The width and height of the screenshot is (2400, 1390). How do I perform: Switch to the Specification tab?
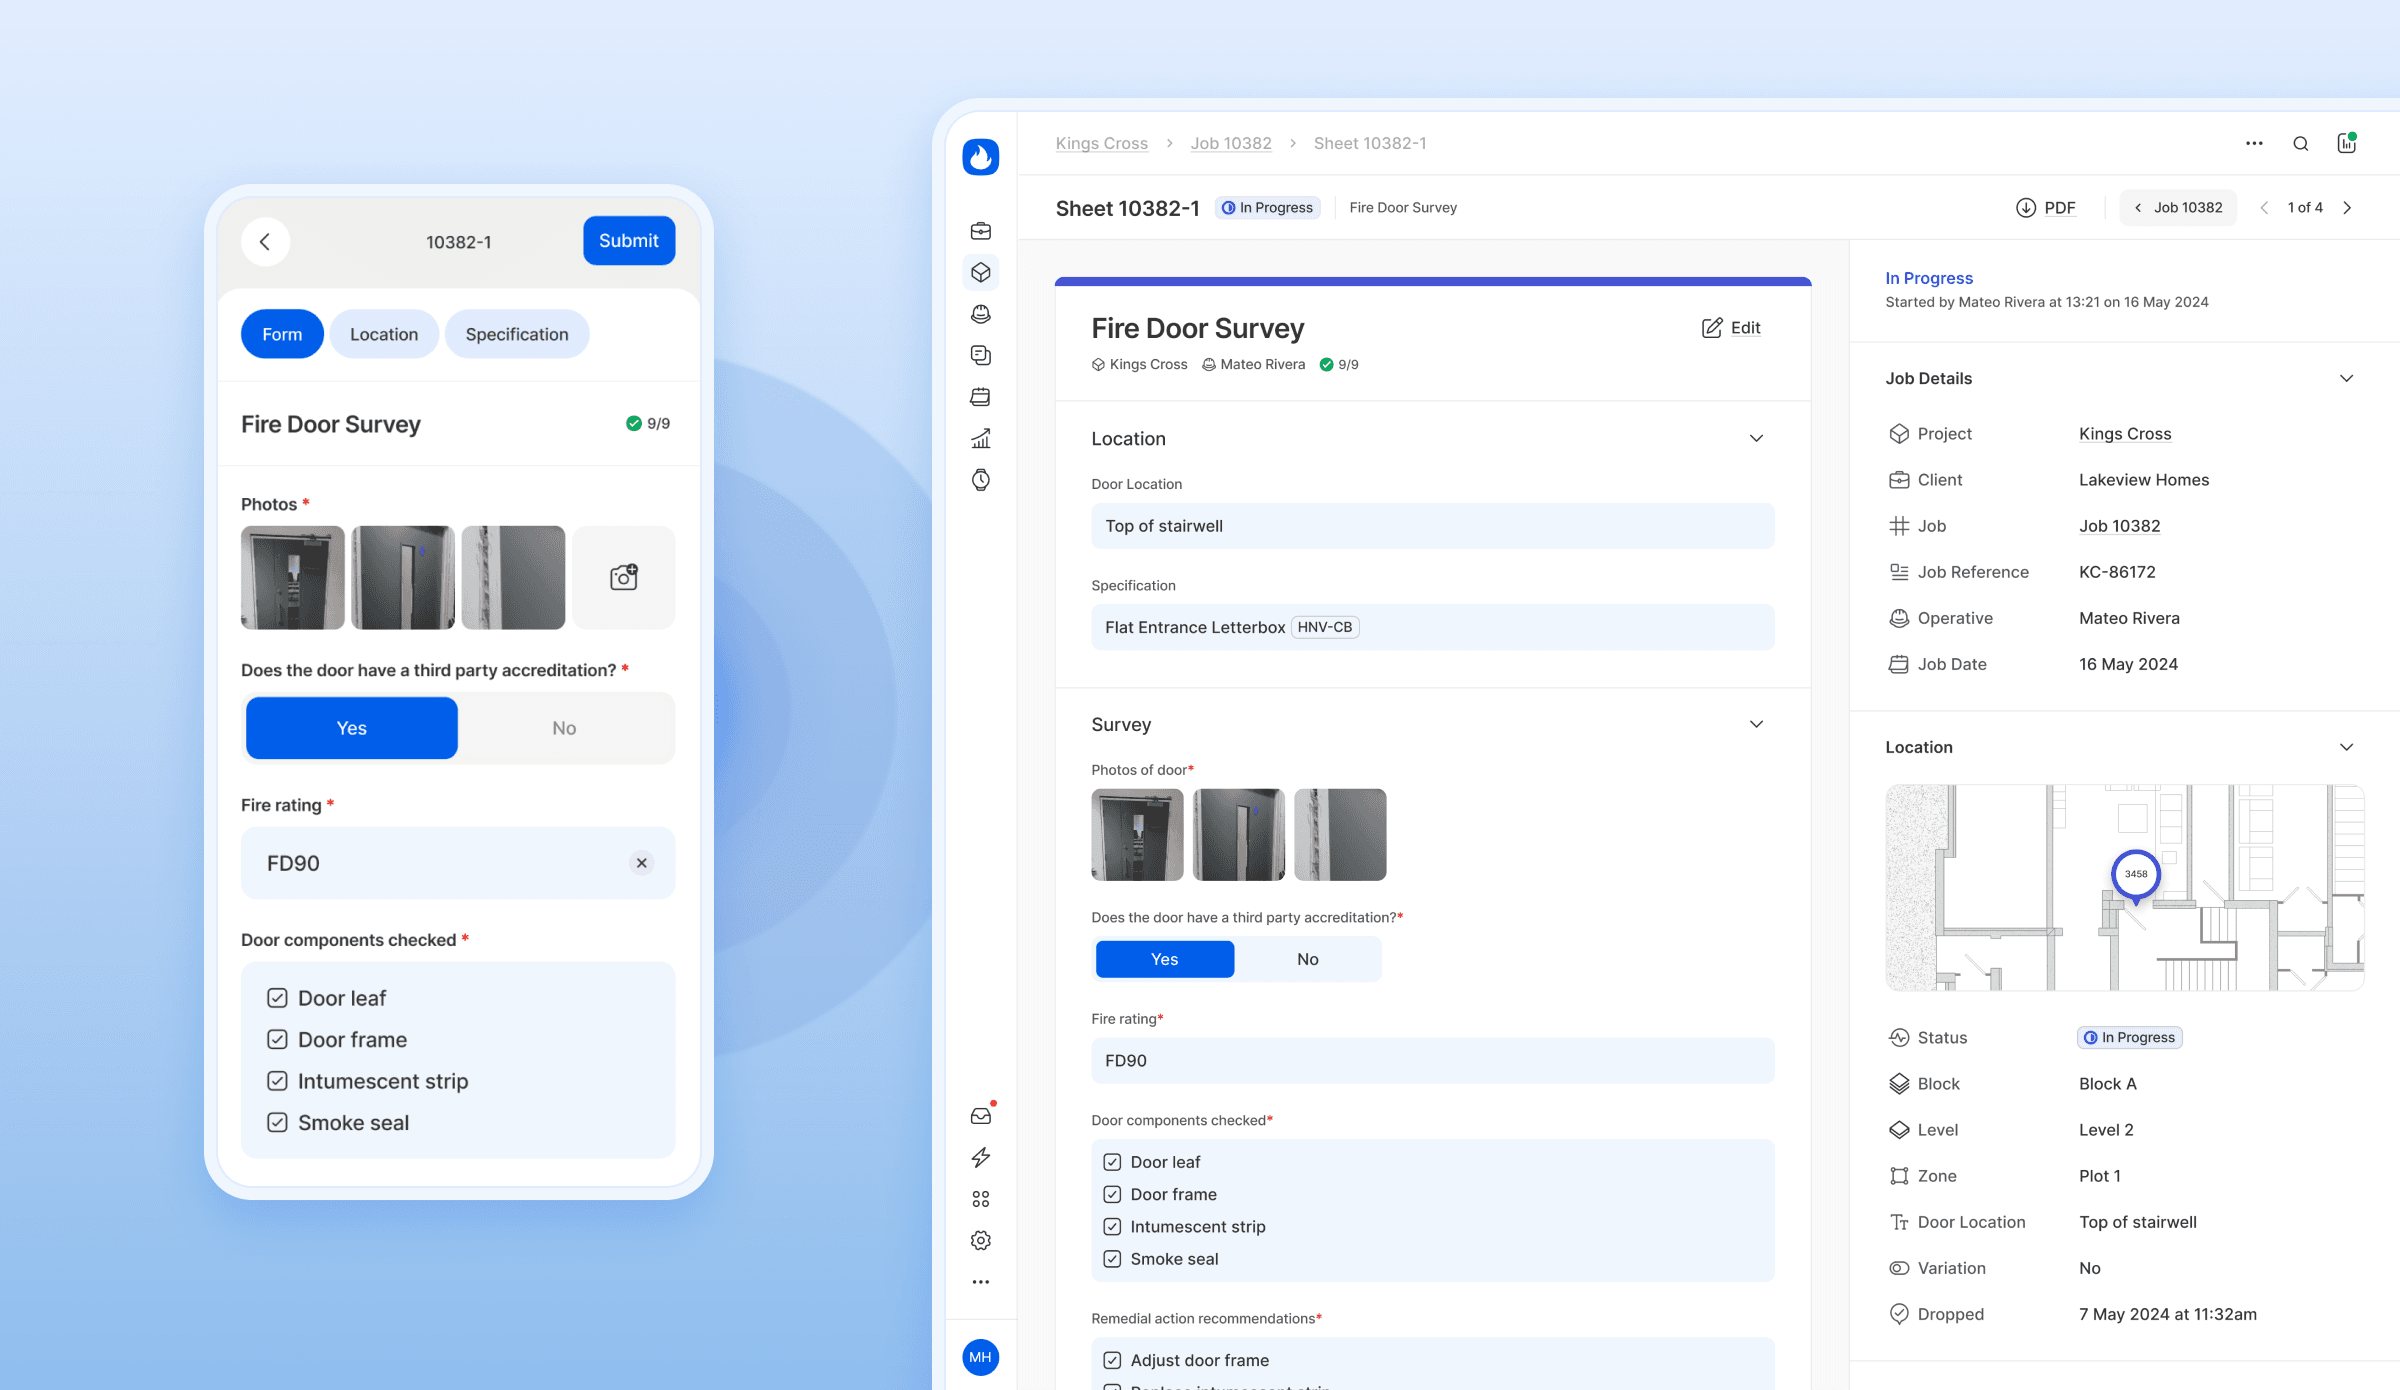click(x=516, y=333)
